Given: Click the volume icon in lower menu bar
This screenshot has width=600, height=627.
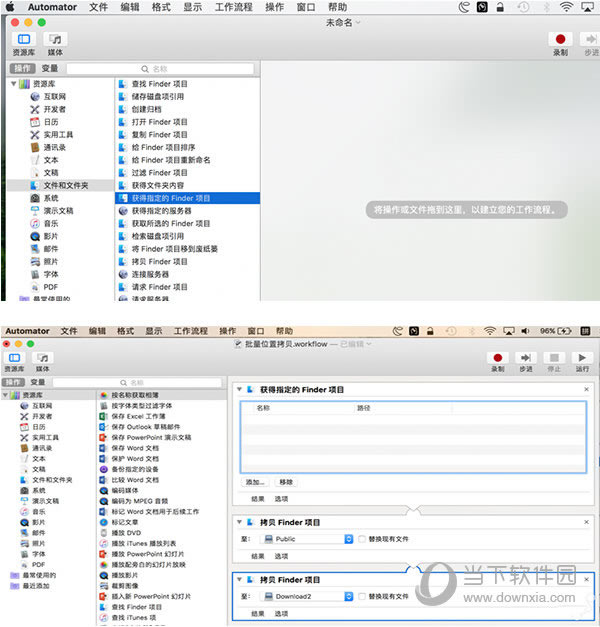Looking at the screenshot, I should [x=525, y=331].
